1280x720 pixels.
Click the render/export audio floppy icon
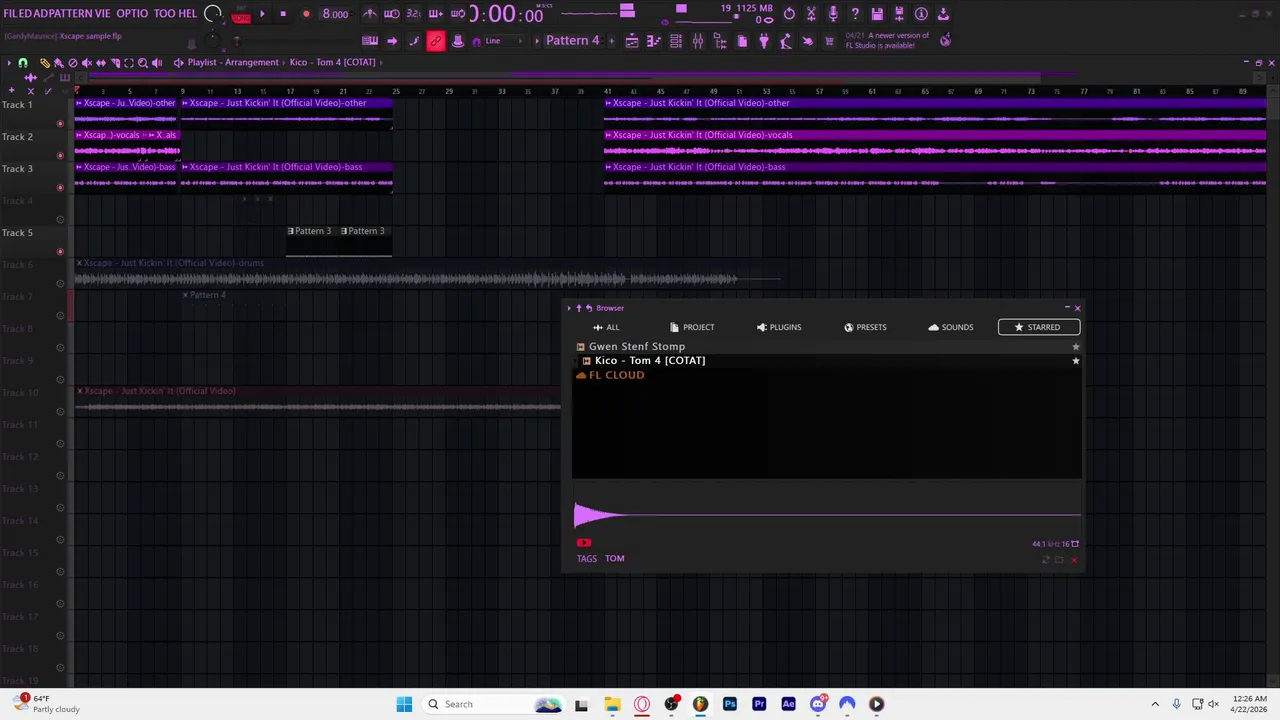(x=899, y=14)
